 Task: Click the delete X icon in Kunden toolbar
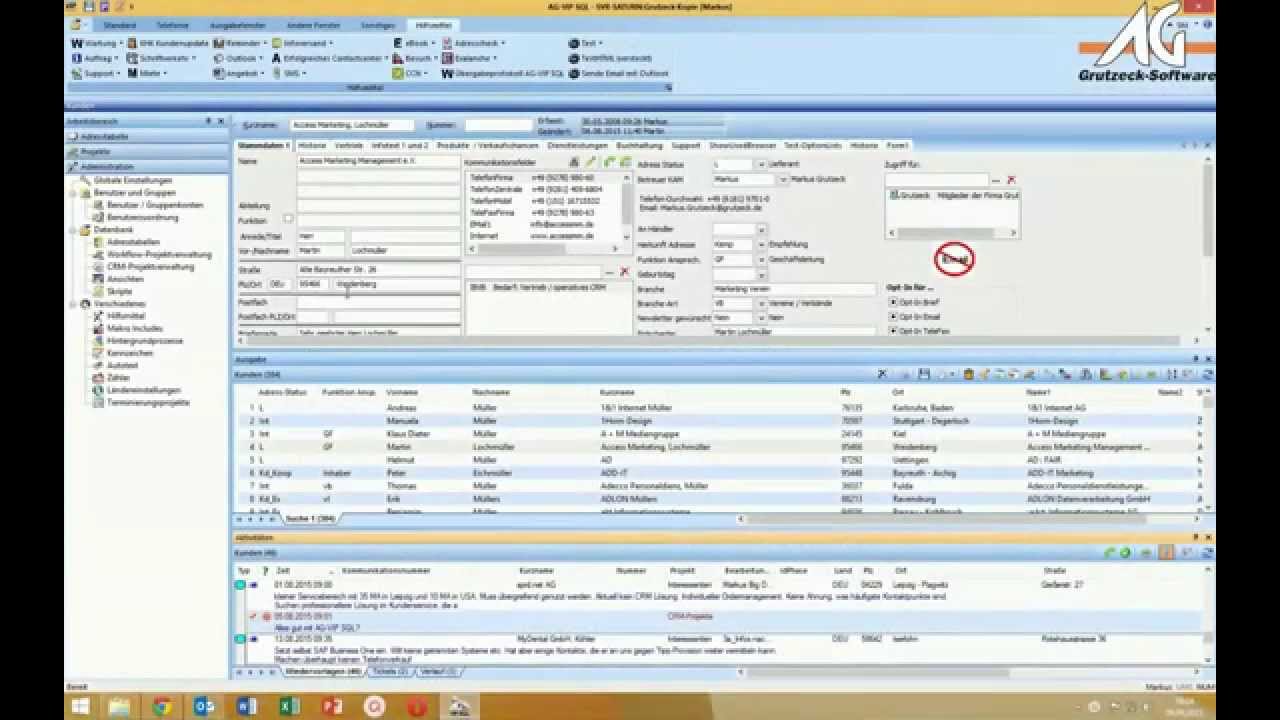coord(881,374)
